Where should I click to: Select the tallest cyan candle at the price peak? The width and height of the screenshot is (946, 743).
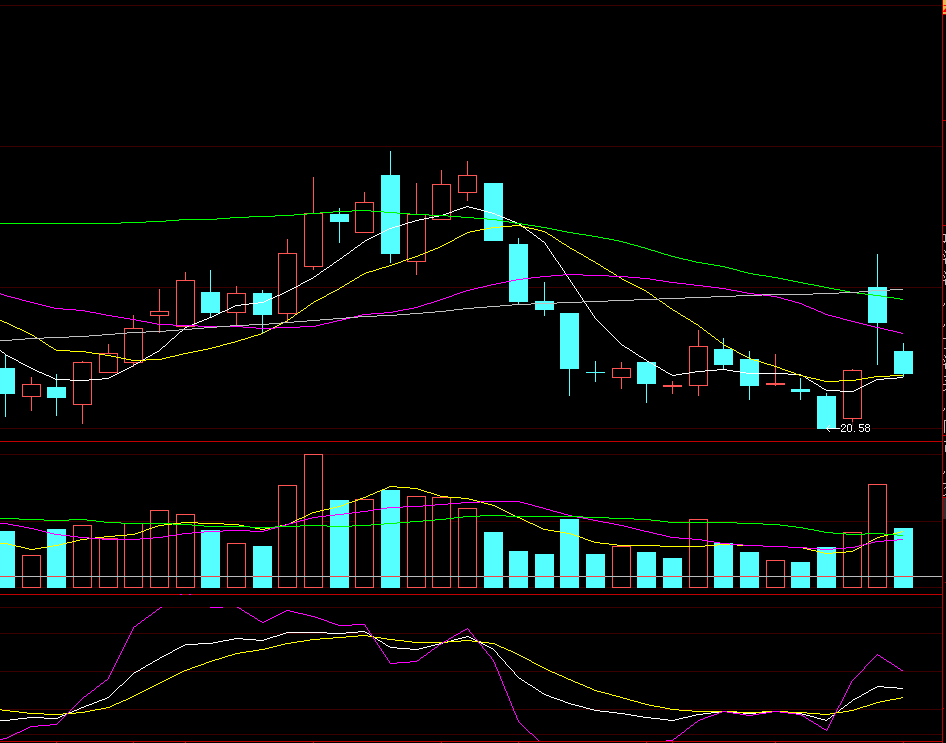[x=390, y=207]
